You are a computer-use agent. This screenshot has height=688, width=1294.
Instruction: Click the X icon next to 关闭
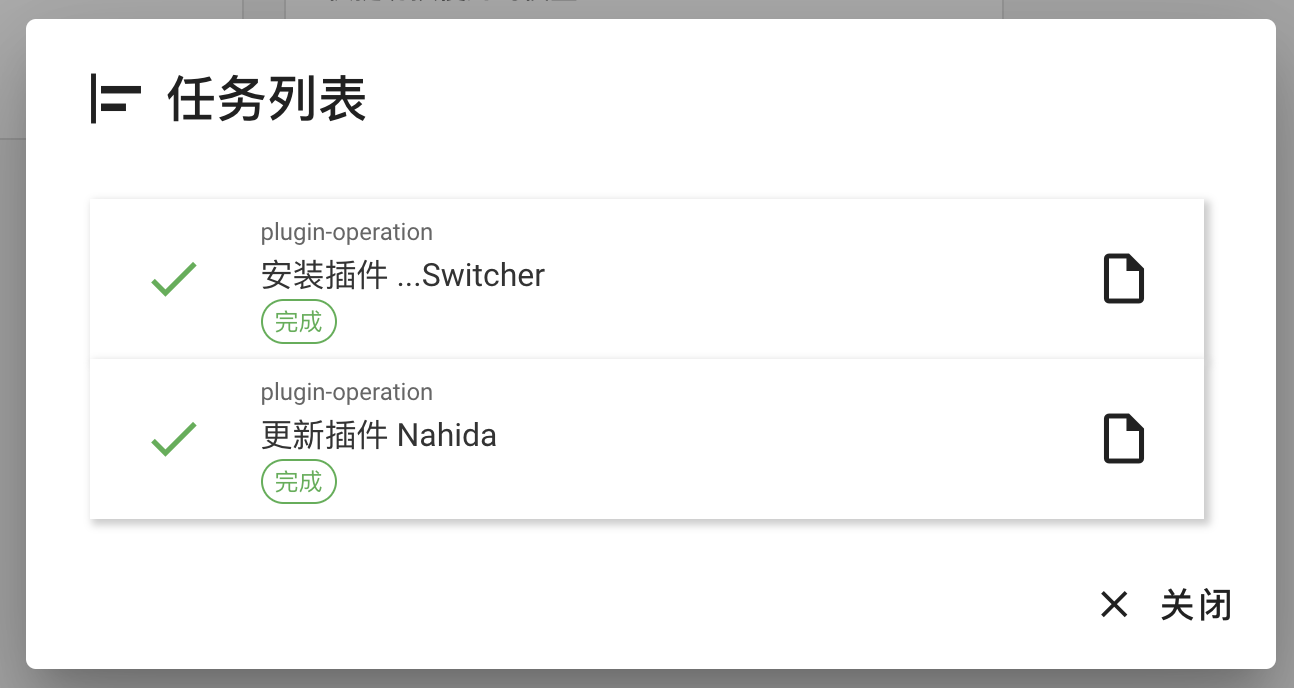coord(1114,604)
